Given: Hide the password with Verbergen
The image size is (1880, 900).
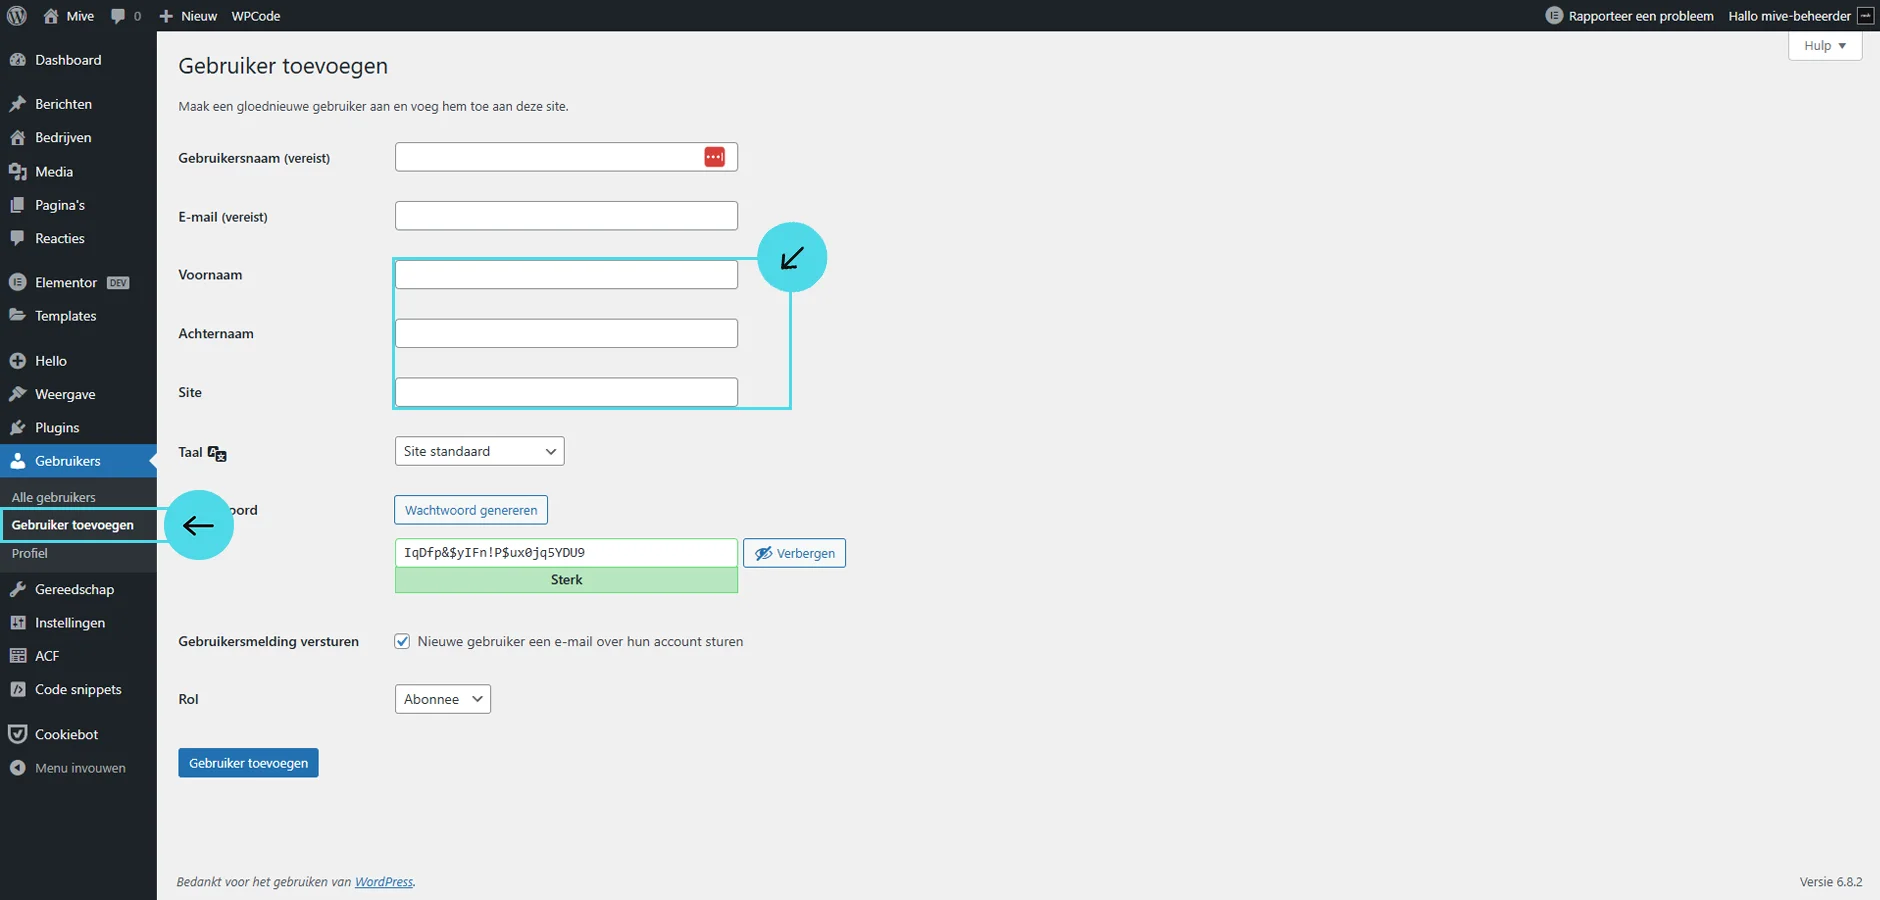Looking at the screenshot, I should [x=794, y=553].
